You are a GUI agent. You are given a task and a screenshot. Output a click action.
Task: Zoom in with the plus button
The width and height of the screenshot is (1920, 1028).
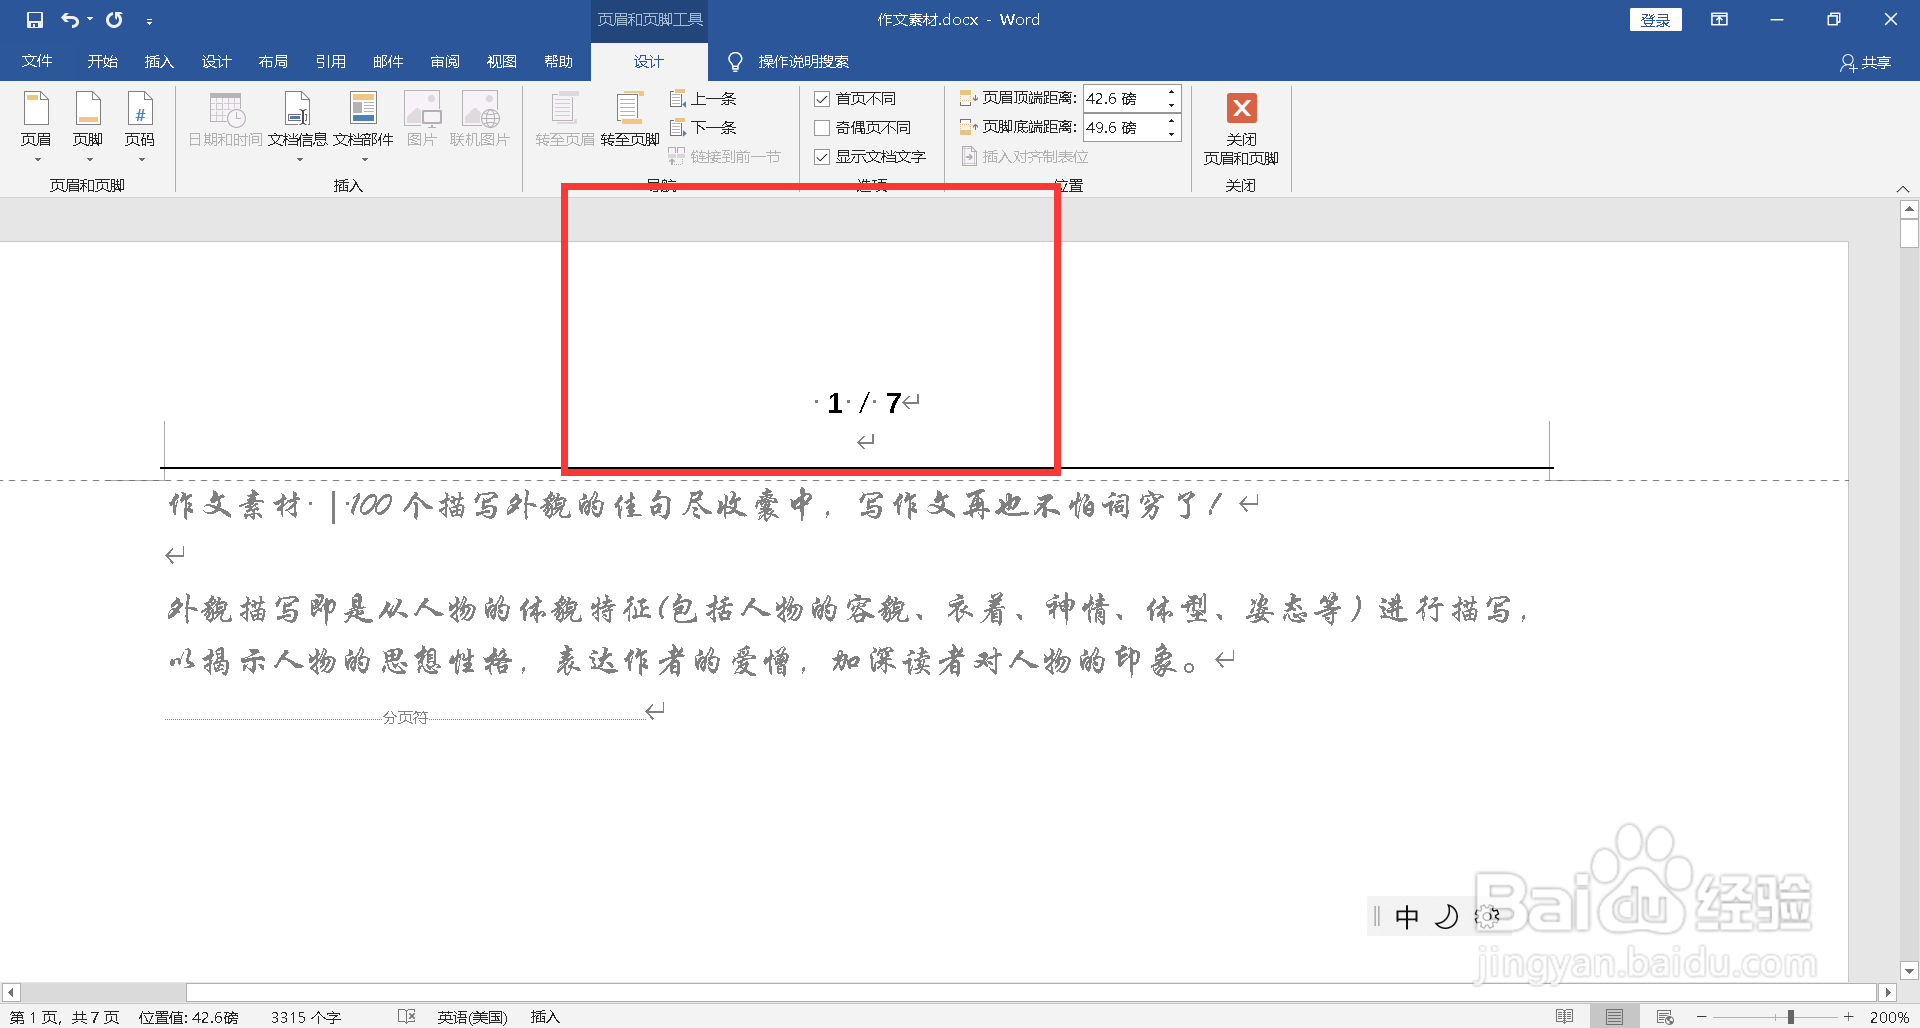pos(1849,1017)
